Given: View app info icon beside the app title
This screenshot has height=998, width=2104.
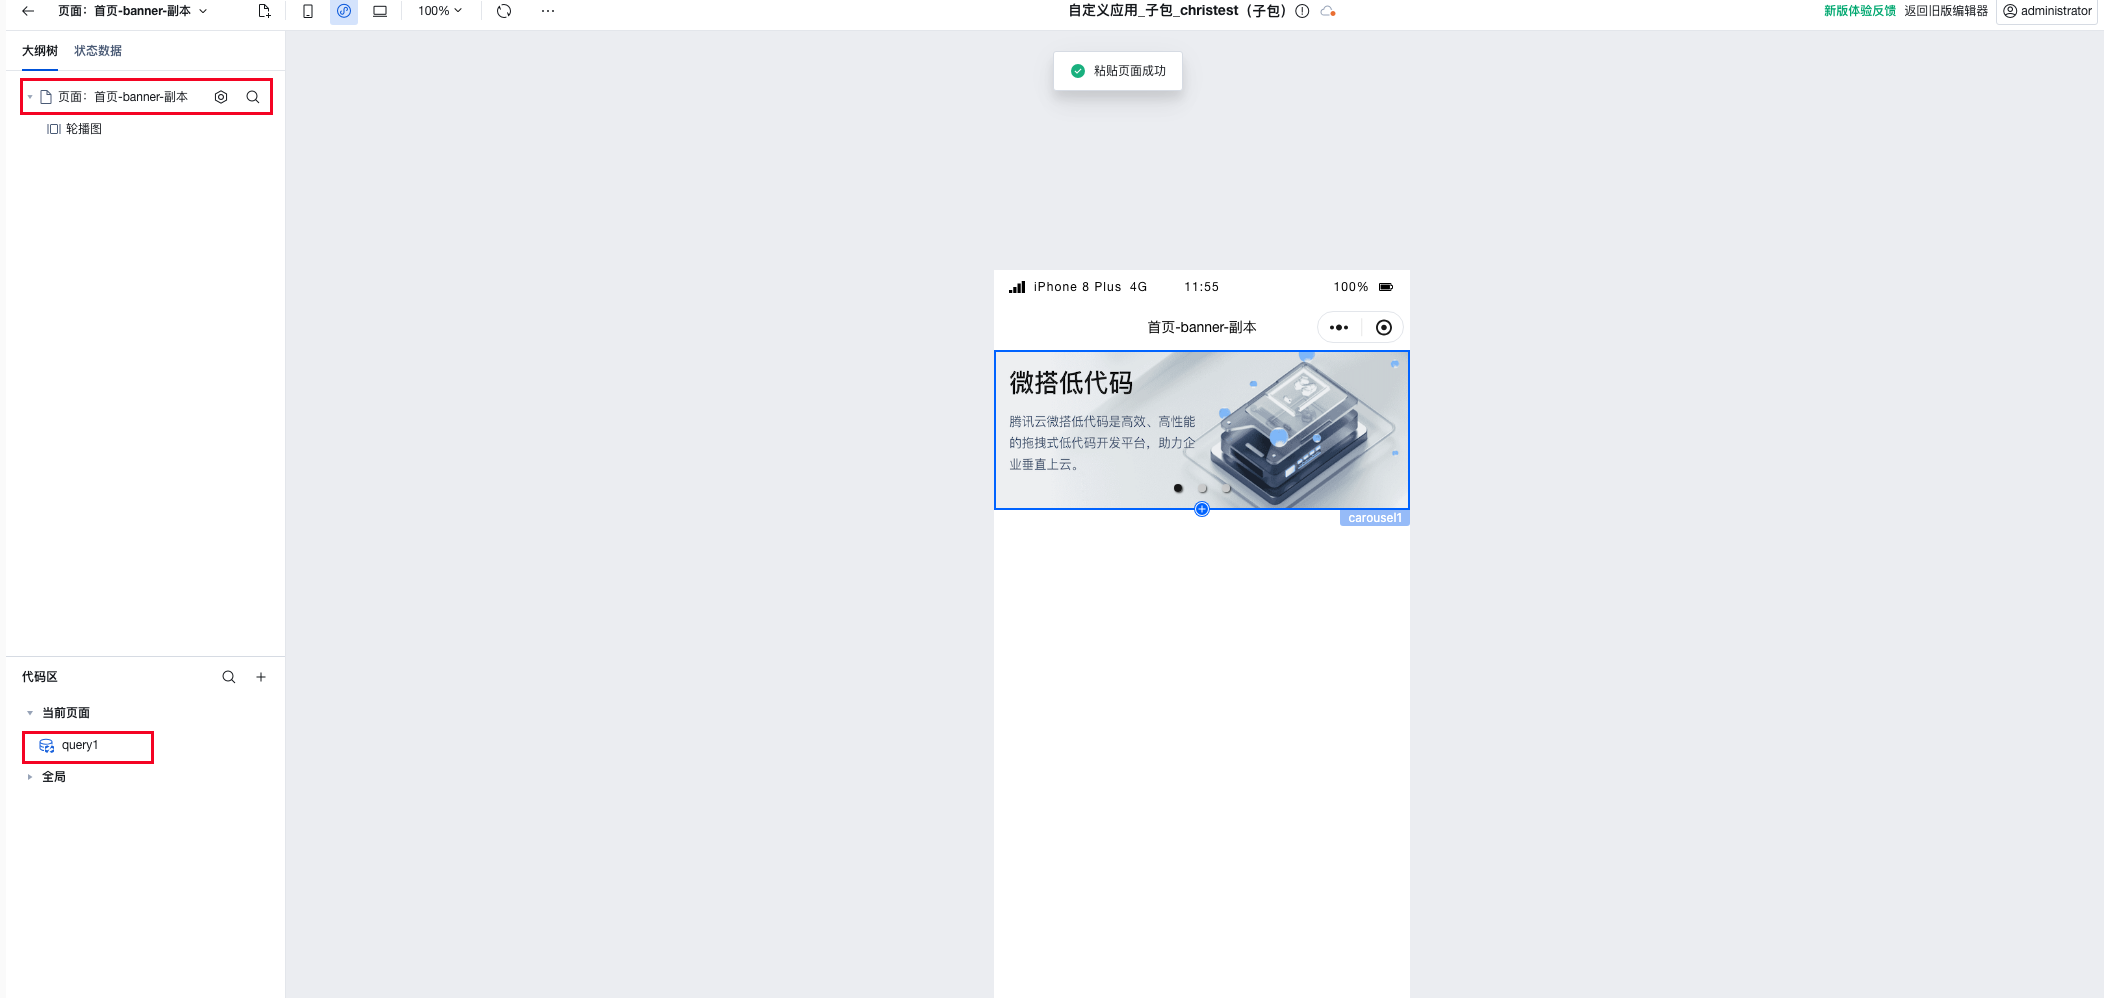Looking at the screenshot, I should point(1302,11).
